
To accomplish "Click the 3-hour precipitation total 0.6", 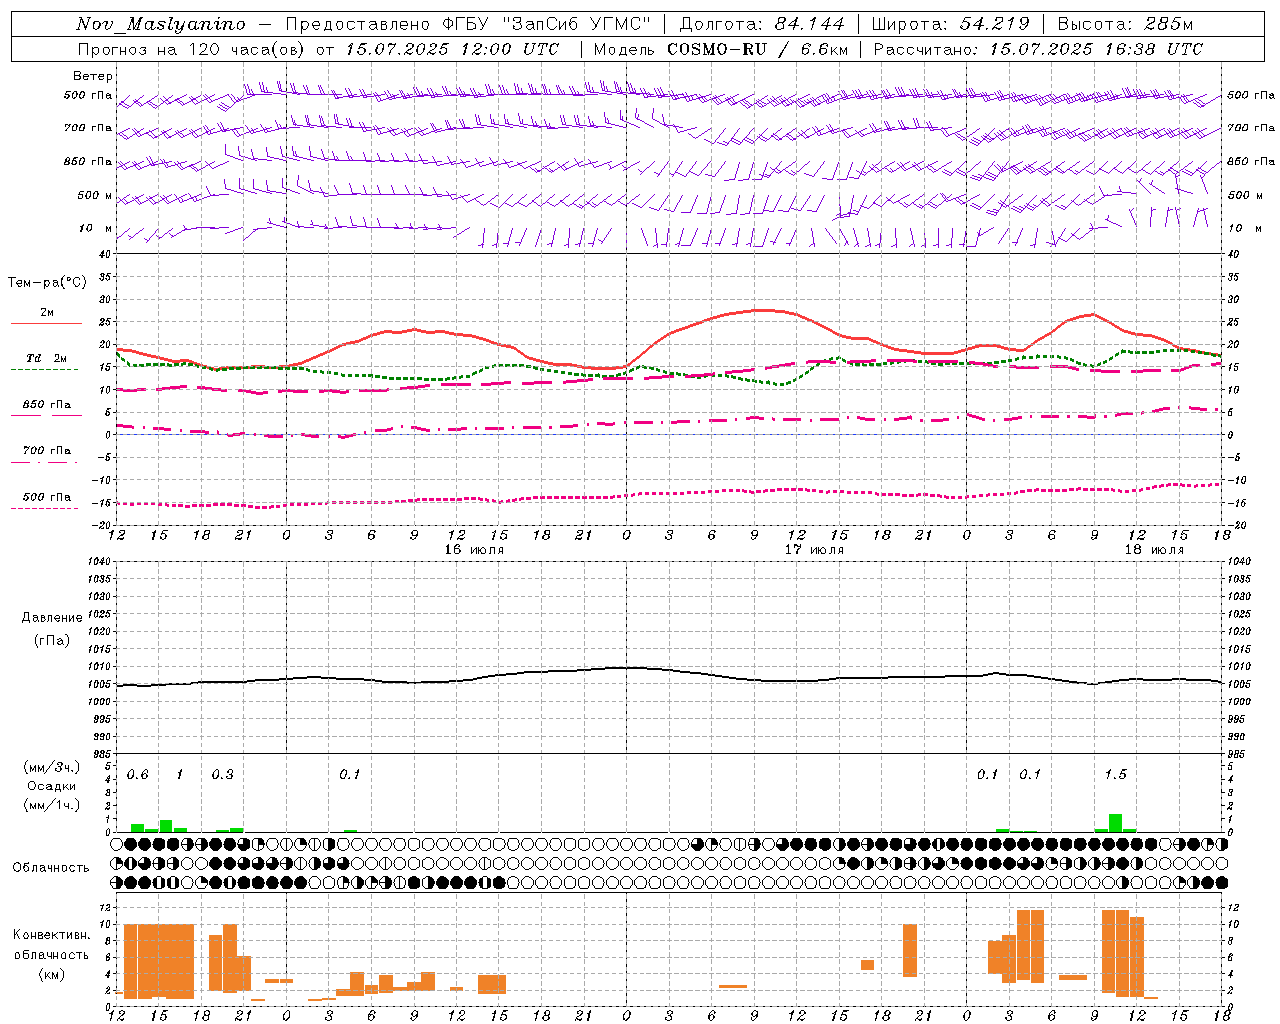I will pos(137,775).
